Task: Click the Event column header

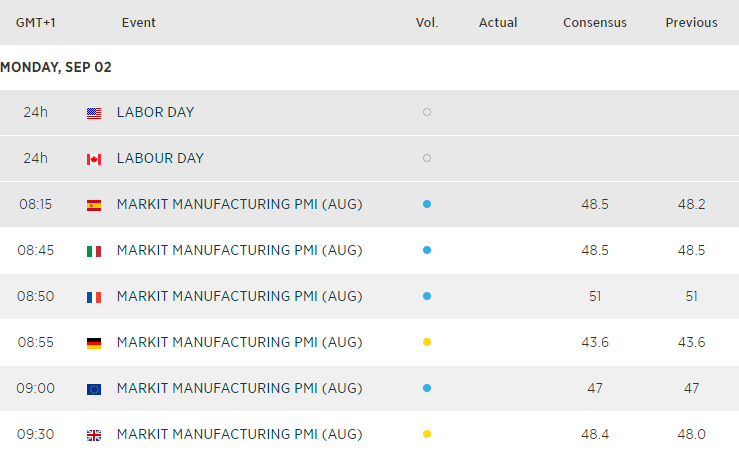Action: (138, 22)
